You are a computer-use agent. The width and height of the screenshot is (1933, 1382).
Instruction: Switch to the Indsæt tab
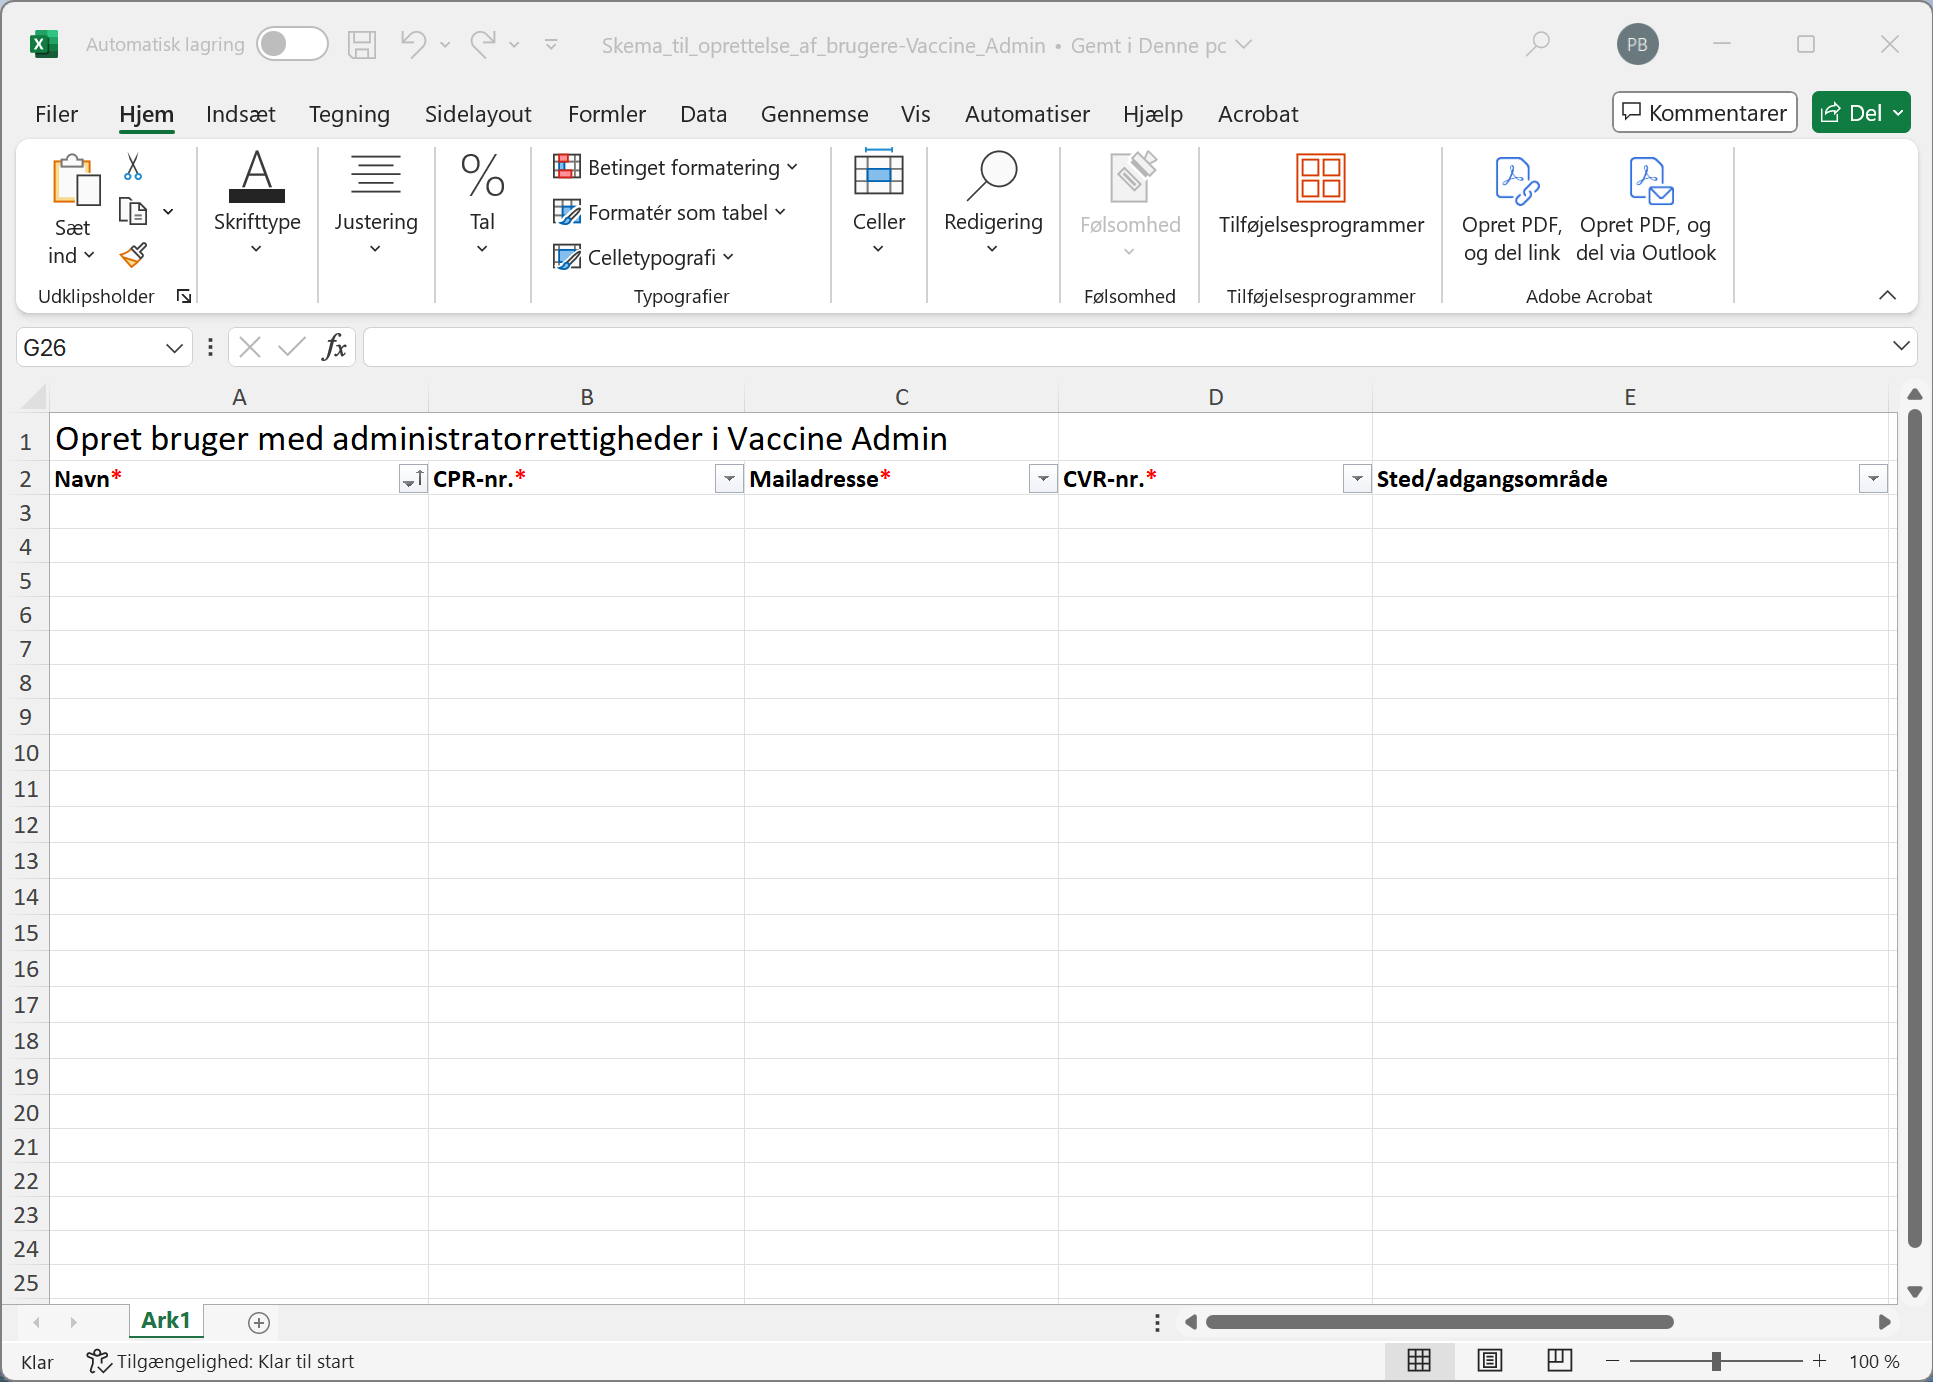tap(240, 114)
